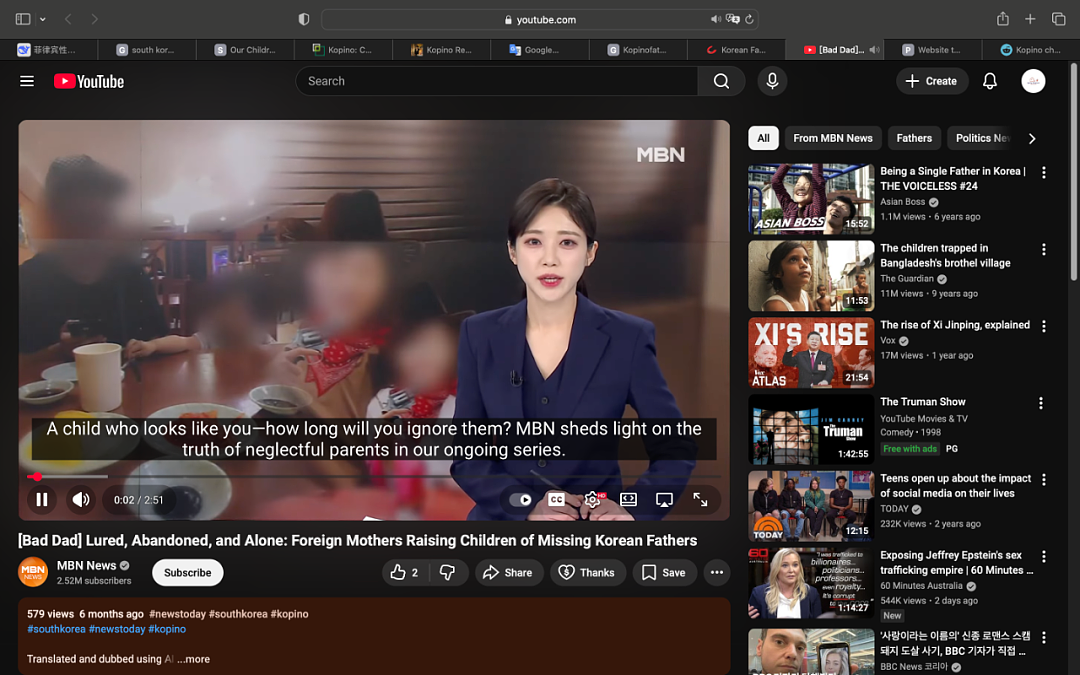The image size is (1080, 675).
Task: Go back in Safari
Action: pos(68,19)
